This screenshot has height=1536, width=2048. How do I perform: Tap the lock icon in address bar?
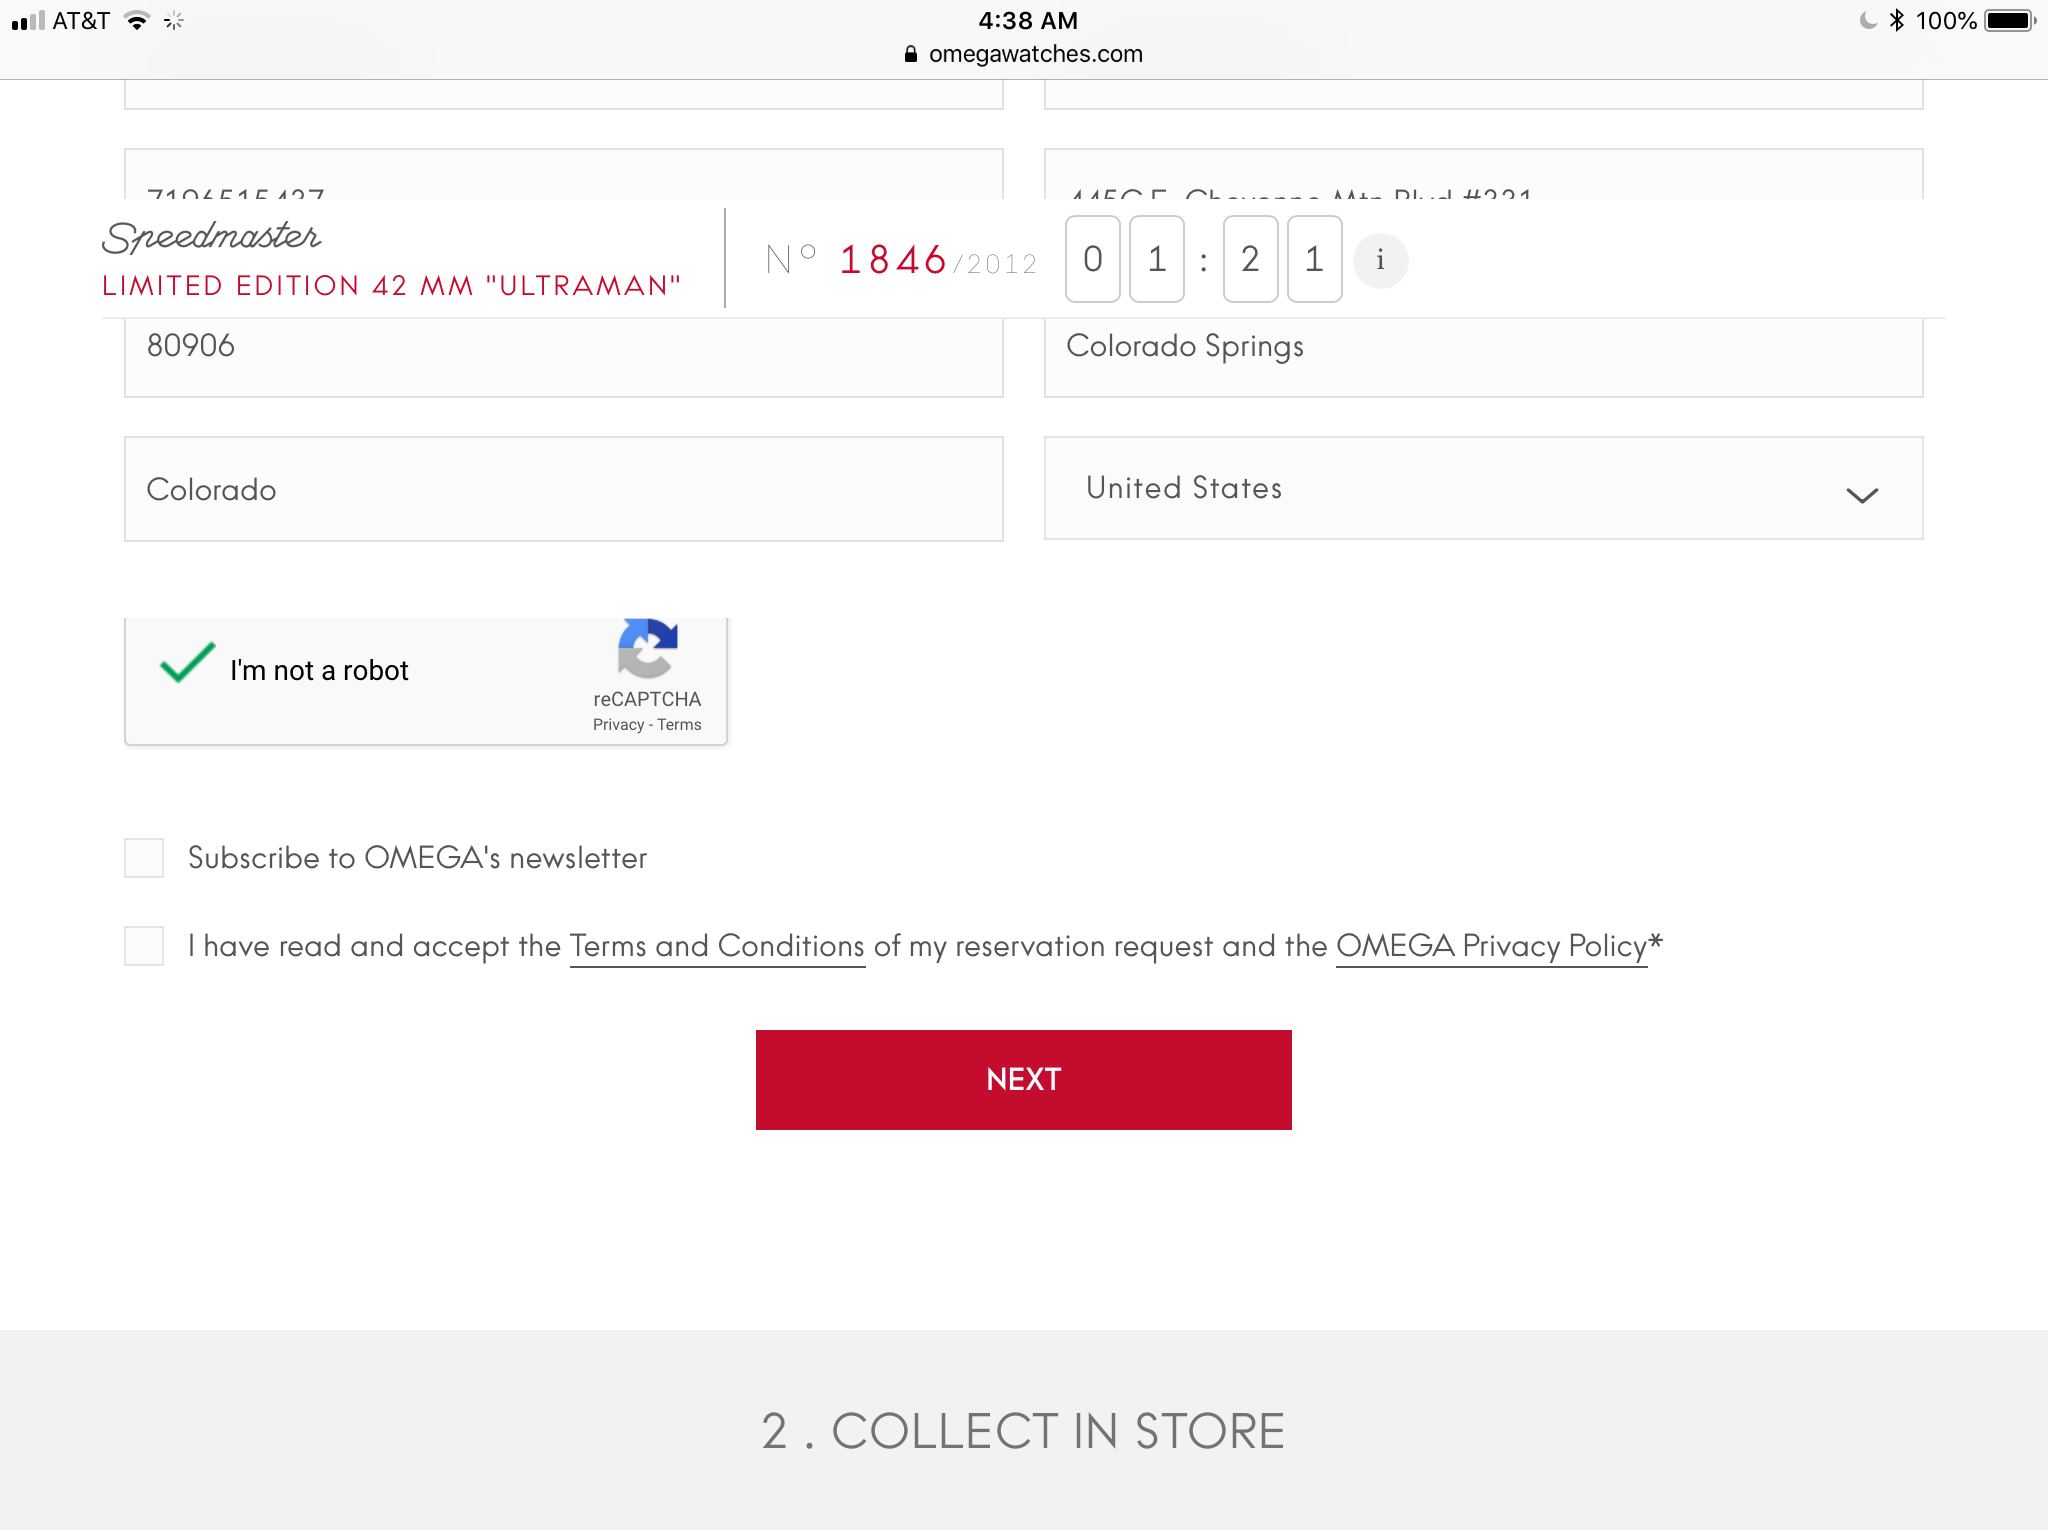(x=910, y=54)
